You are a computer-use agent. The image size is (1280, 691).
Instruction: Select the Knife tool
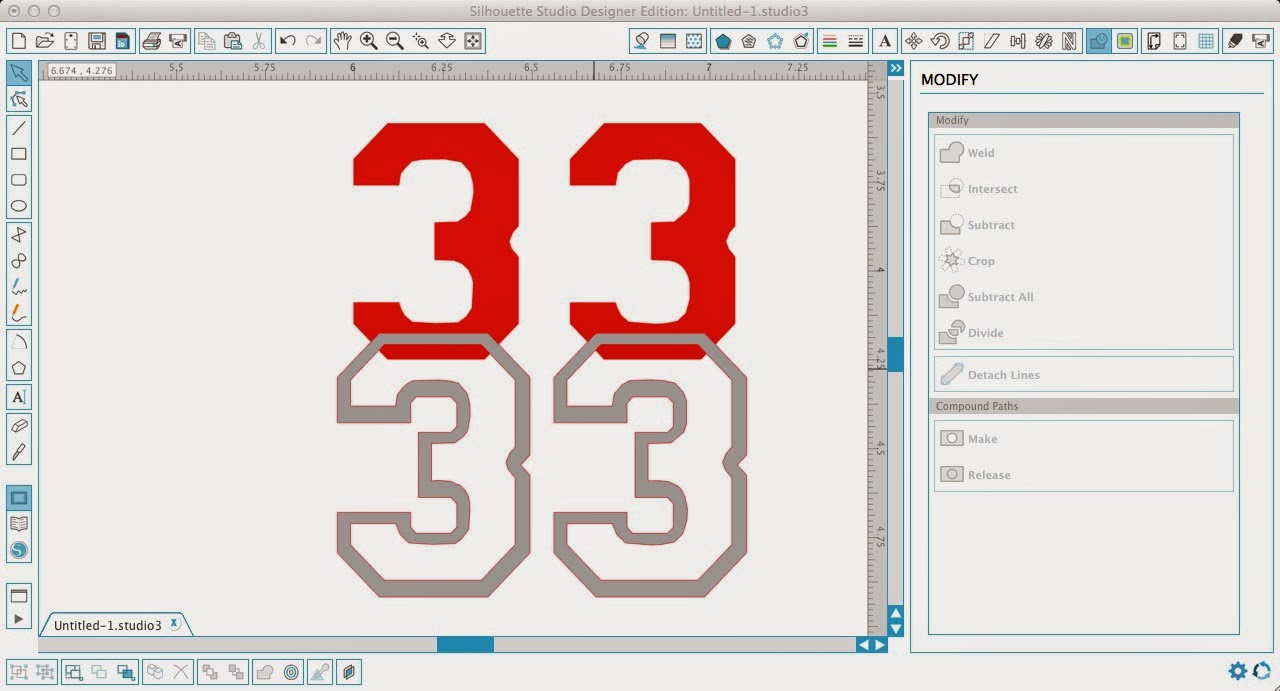pyautogui.click(x=19, y=452)
